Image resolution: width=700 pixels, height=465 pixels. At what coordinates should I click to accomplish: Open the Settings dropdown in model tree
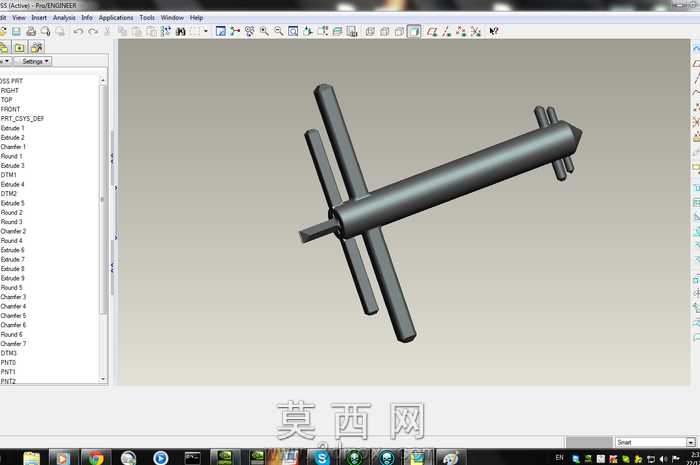click(35, 61)
